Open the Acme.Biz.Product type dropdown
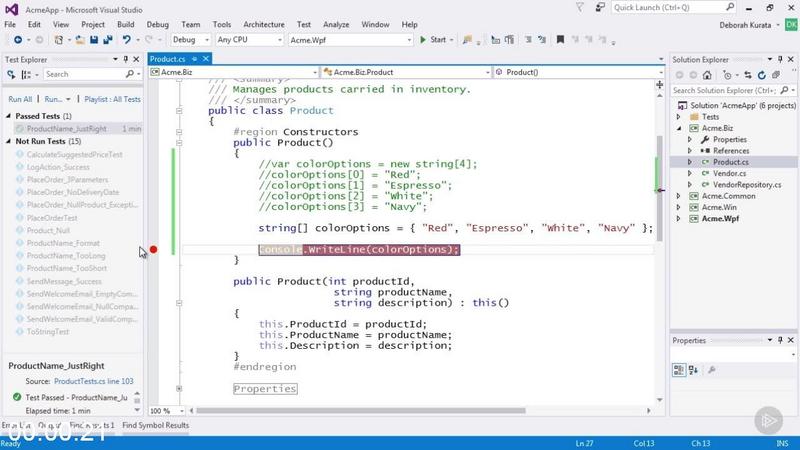Screen dimensions: 800x450 click(406, 72)
